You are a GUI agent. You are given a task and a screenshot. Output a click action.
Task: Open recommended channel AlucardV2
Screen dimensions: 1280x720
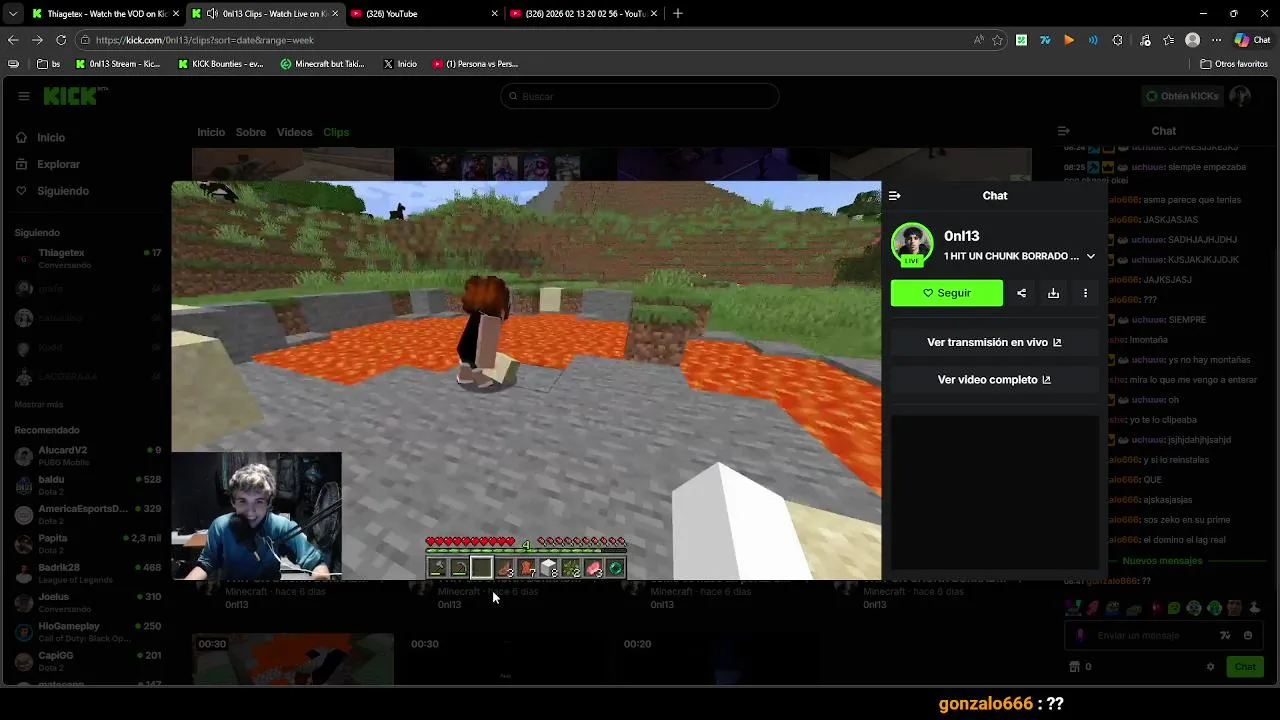click(88, 455)
